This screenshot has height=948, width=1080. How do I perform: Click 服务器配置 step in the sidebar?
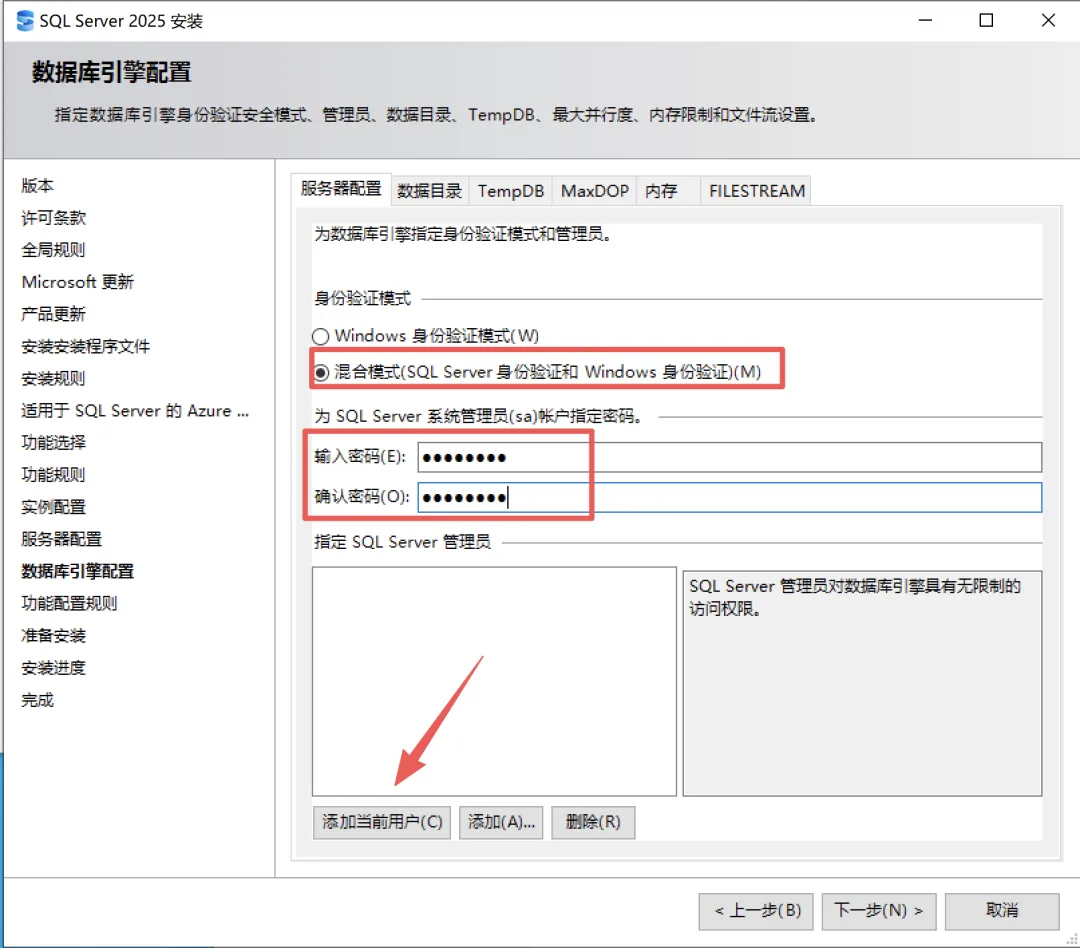[x=61, y=539]
